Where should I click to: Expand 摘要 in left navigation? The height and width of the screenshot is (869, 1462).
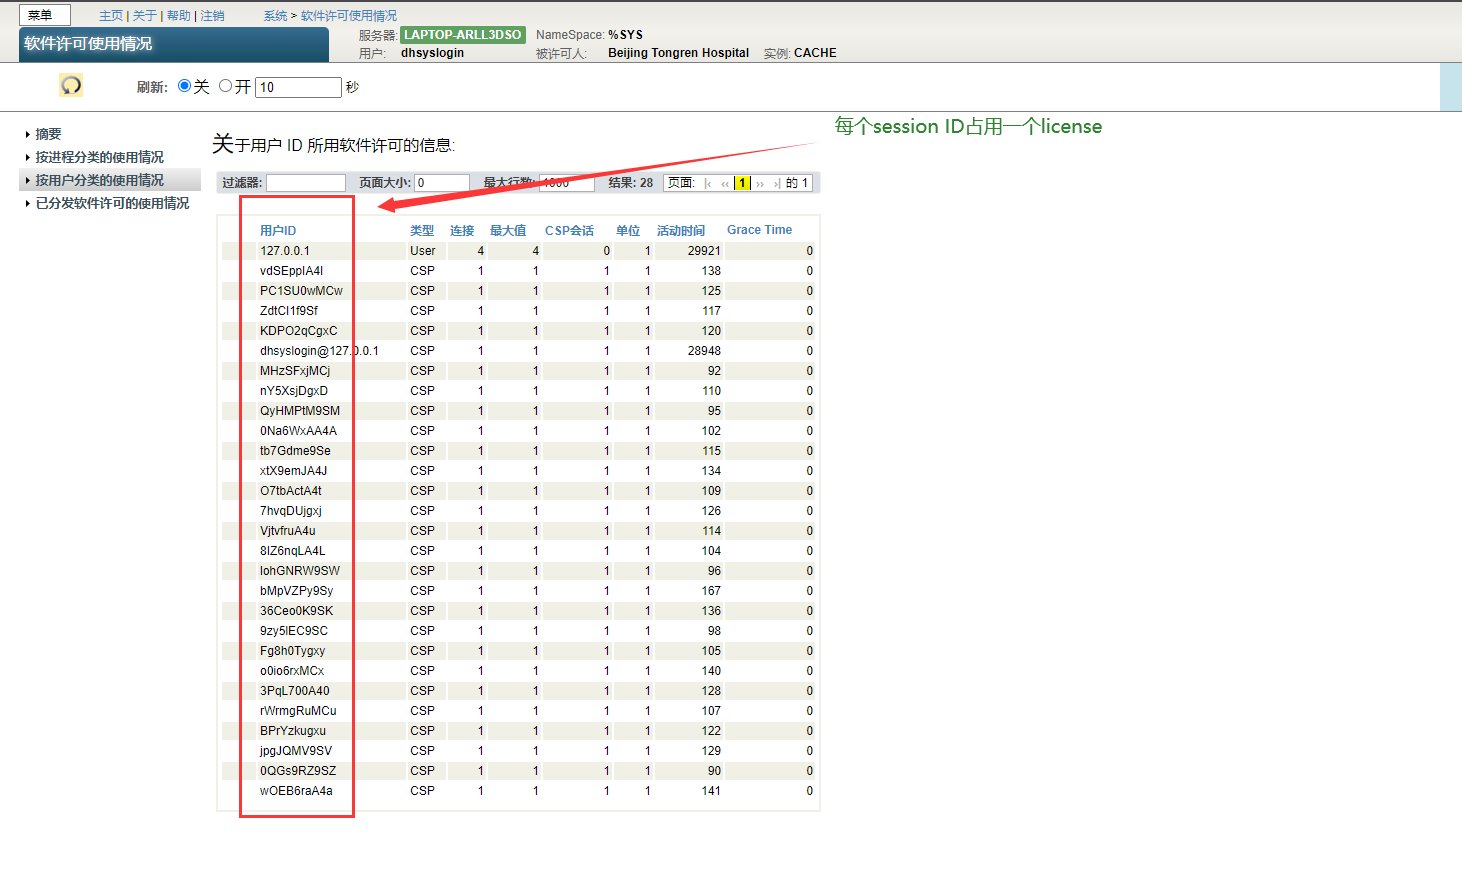48,134
